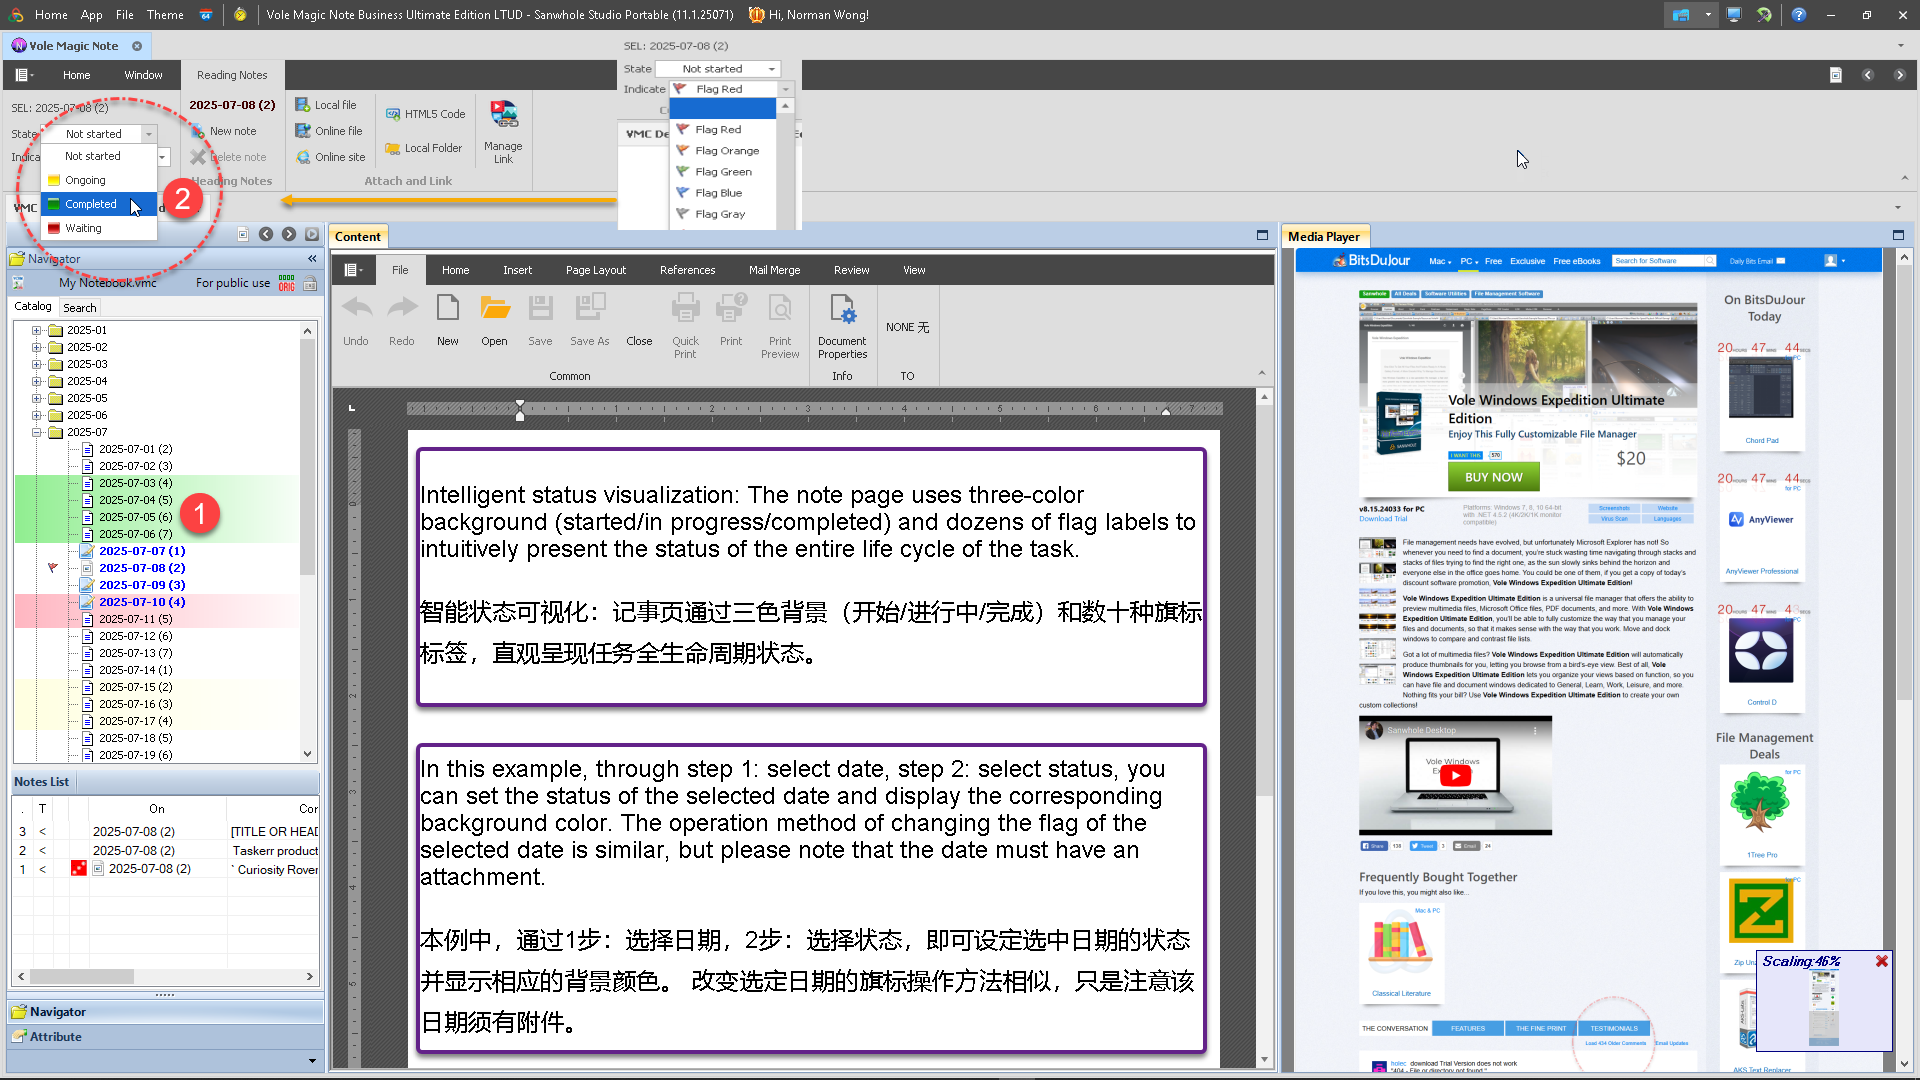Screen dimensions: 1920x1080
Task: Switch to the Search tab in Navigator
Action: coord(80,308)
